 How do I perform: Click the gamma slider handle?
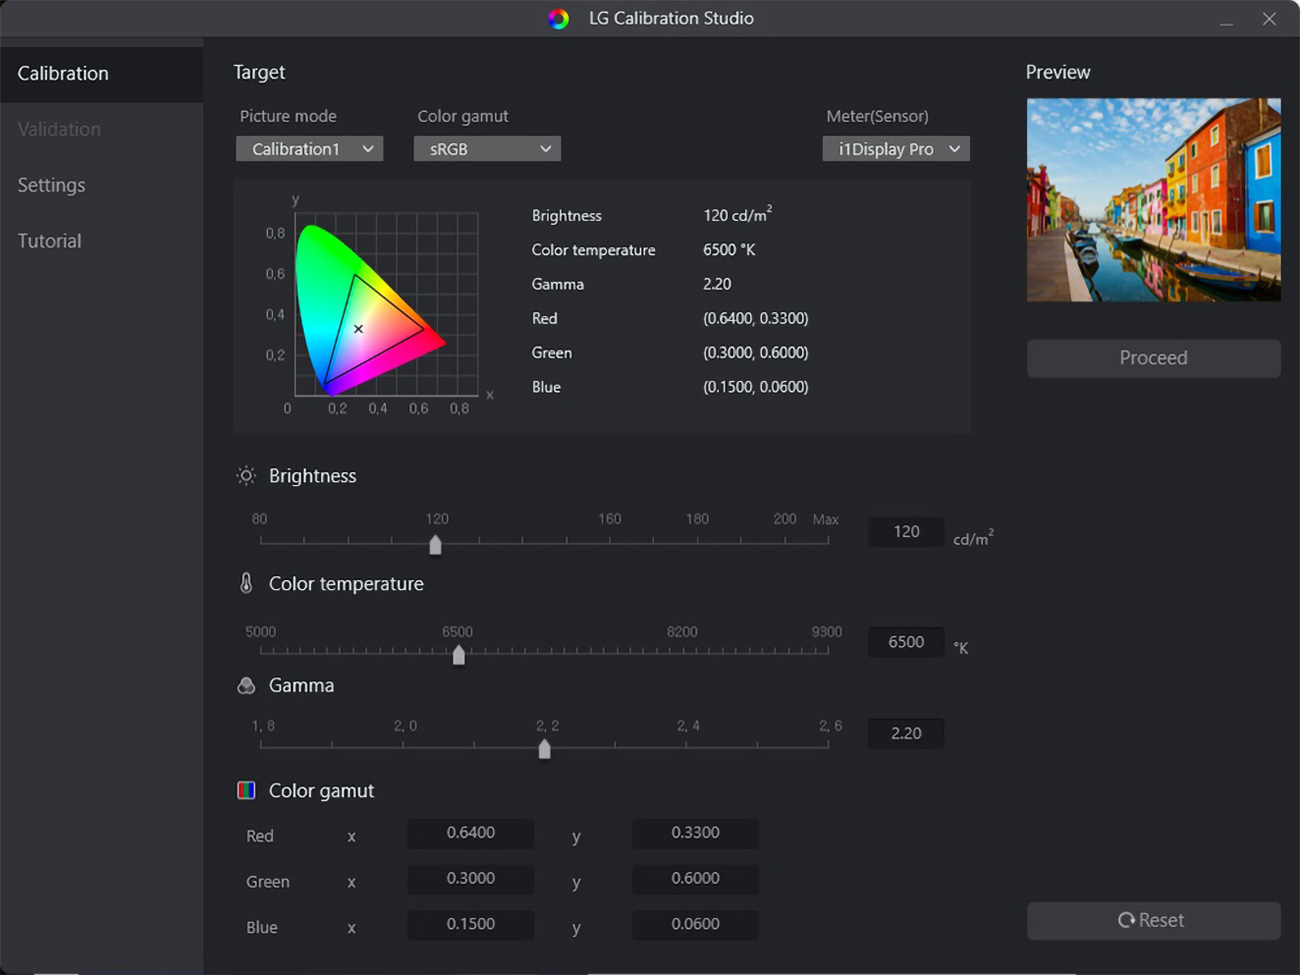pyautogui.click(x=544, y=748)
